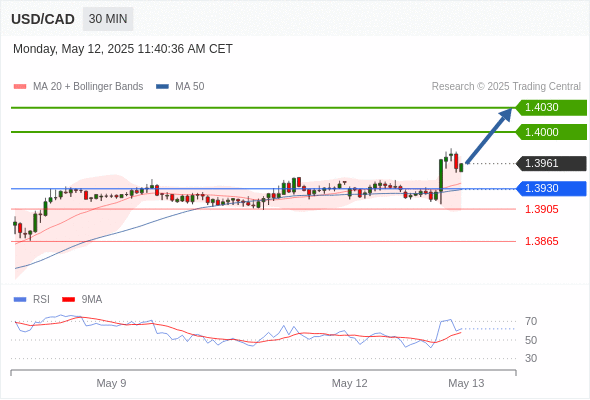Screen dimensions: 590x400
Task: Select the 1.4000 green resistance tag
Action: pos(551,132)
